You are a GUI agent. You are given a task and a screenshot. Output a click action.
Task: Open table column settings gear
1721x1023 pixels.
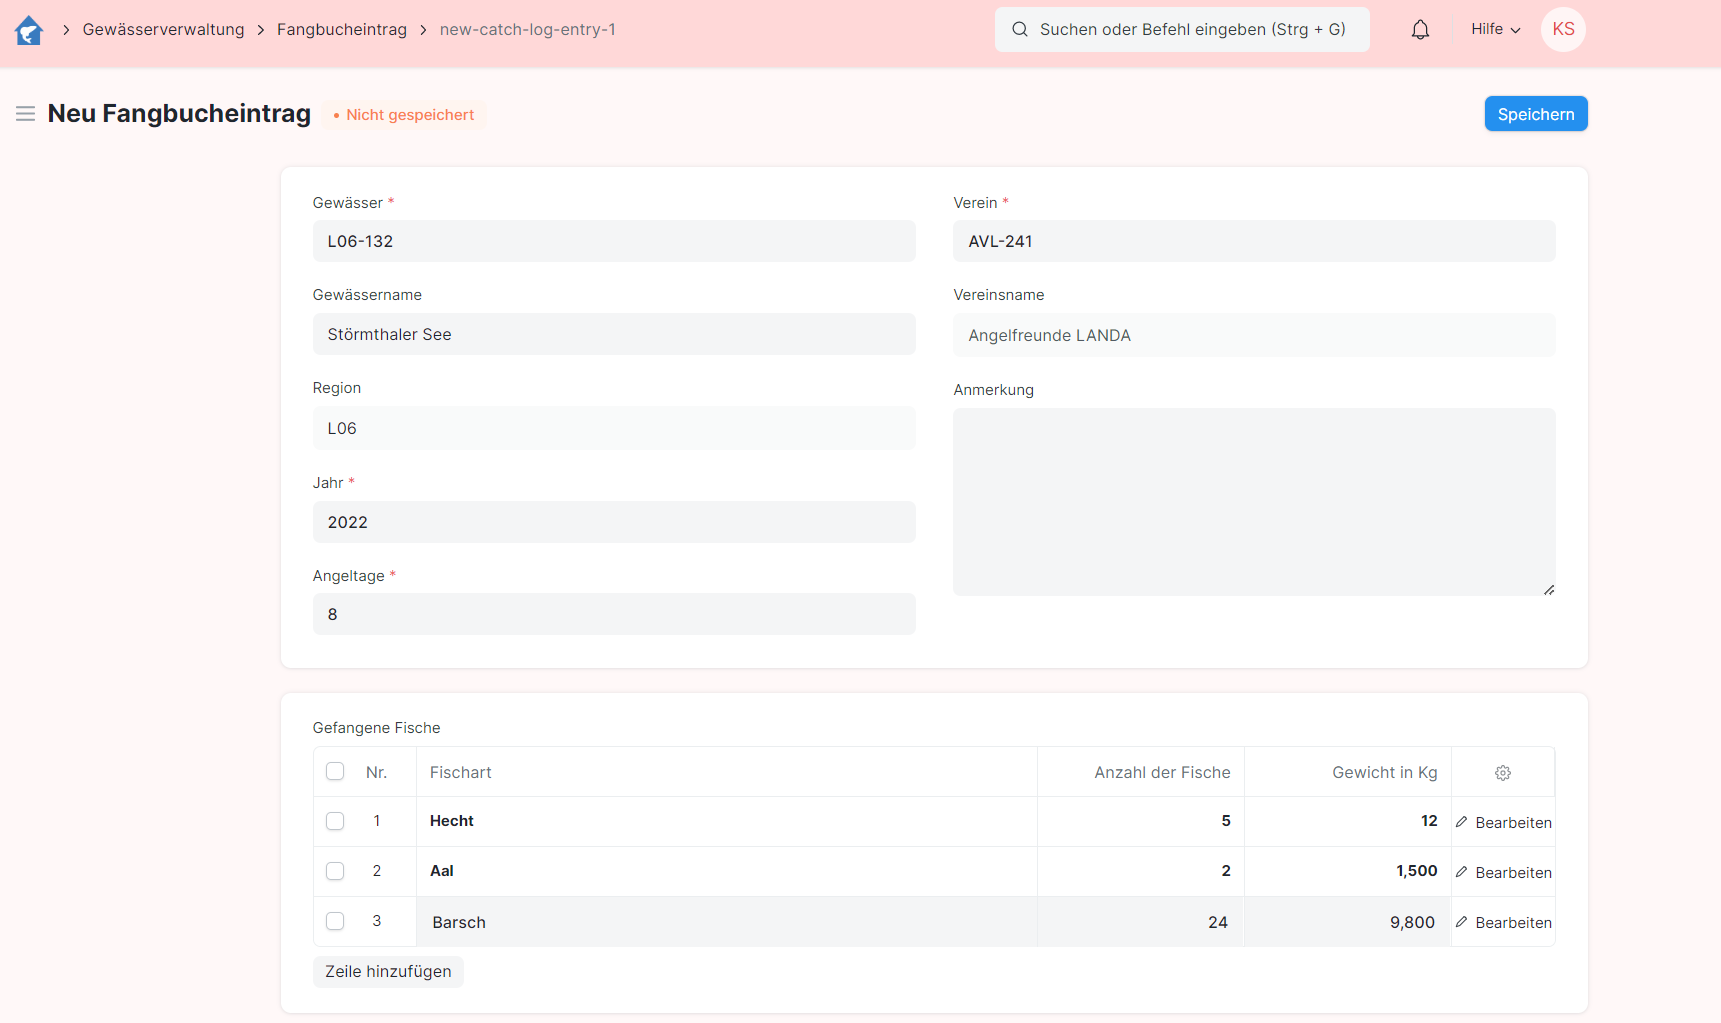(x=1502, y=773)
